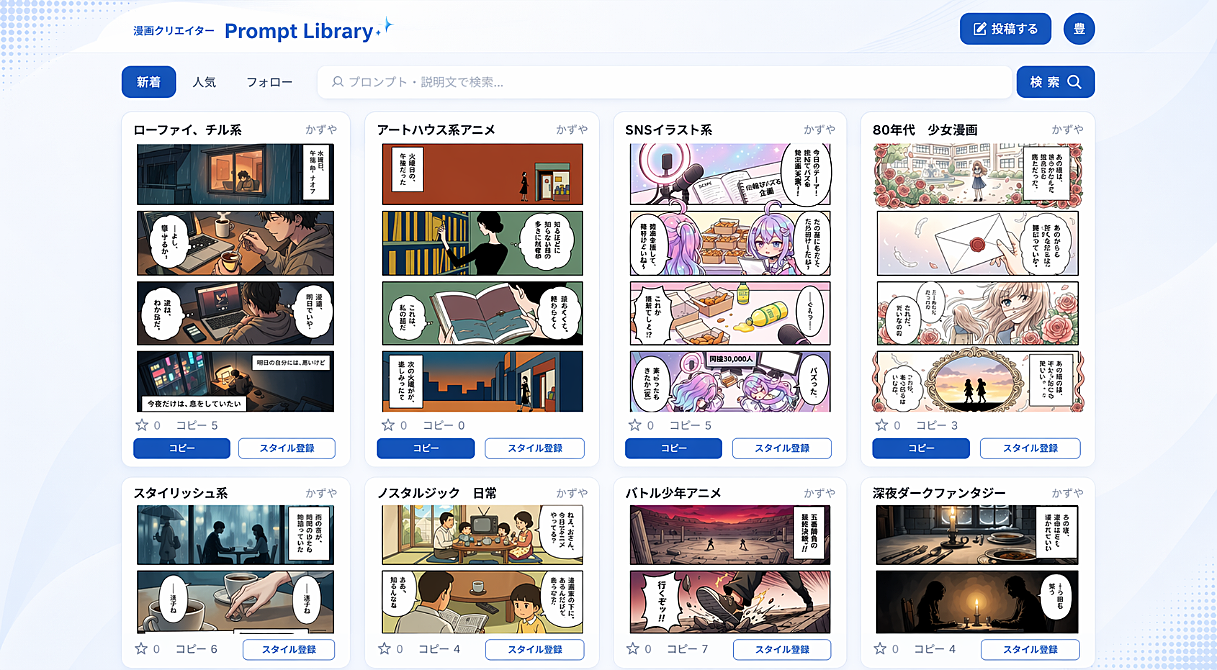Screen dimensions: 1217x670
Task: Switch to the フォロー tab
Action: 269,82
